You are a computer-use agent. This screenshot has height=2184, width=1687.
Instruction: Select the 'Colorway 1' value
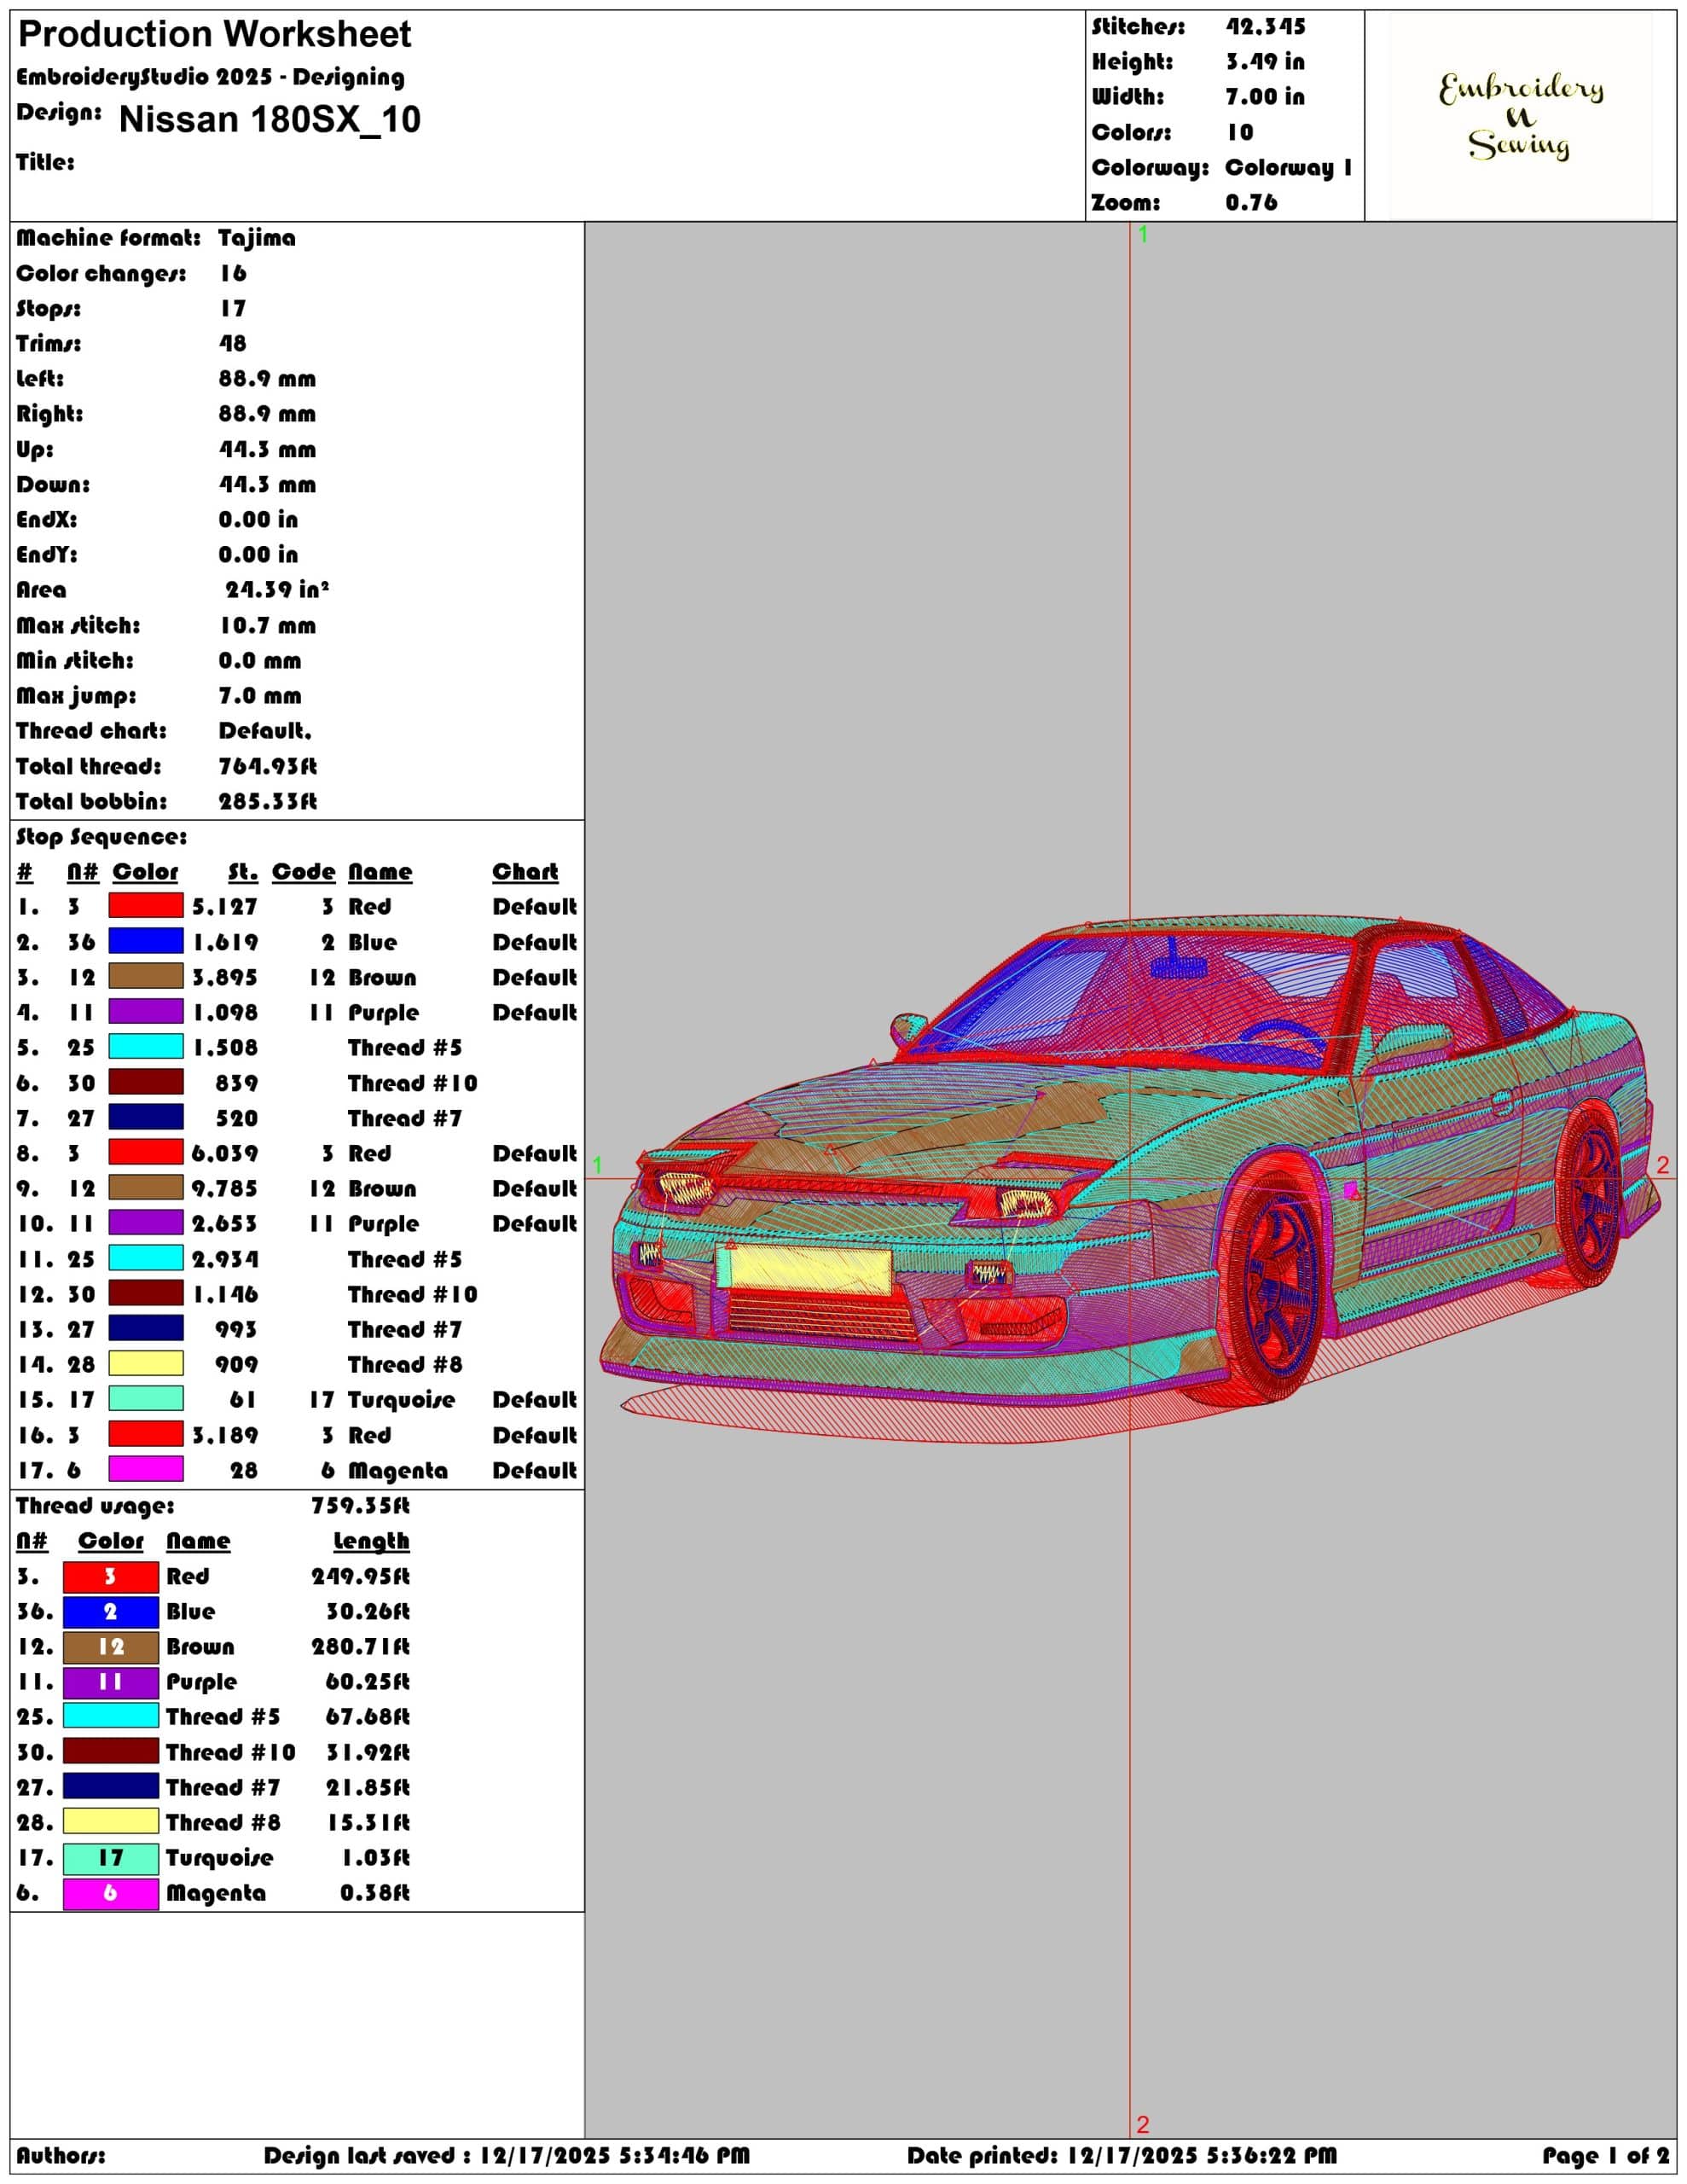(1288, 167)
